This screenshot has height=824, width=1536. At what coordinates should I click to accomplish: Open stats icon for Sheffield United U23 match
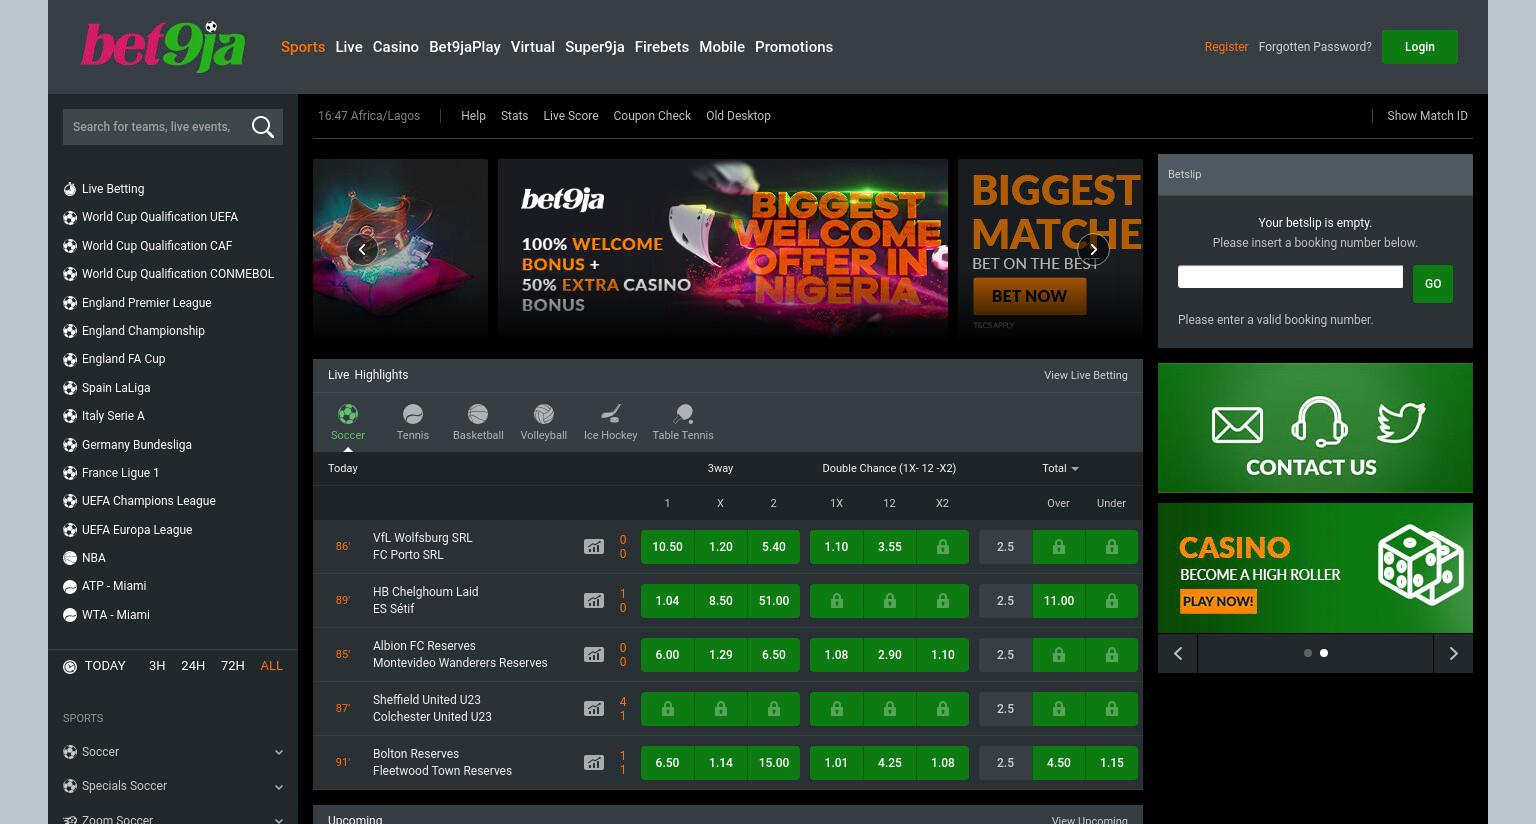tap(594, 708)
